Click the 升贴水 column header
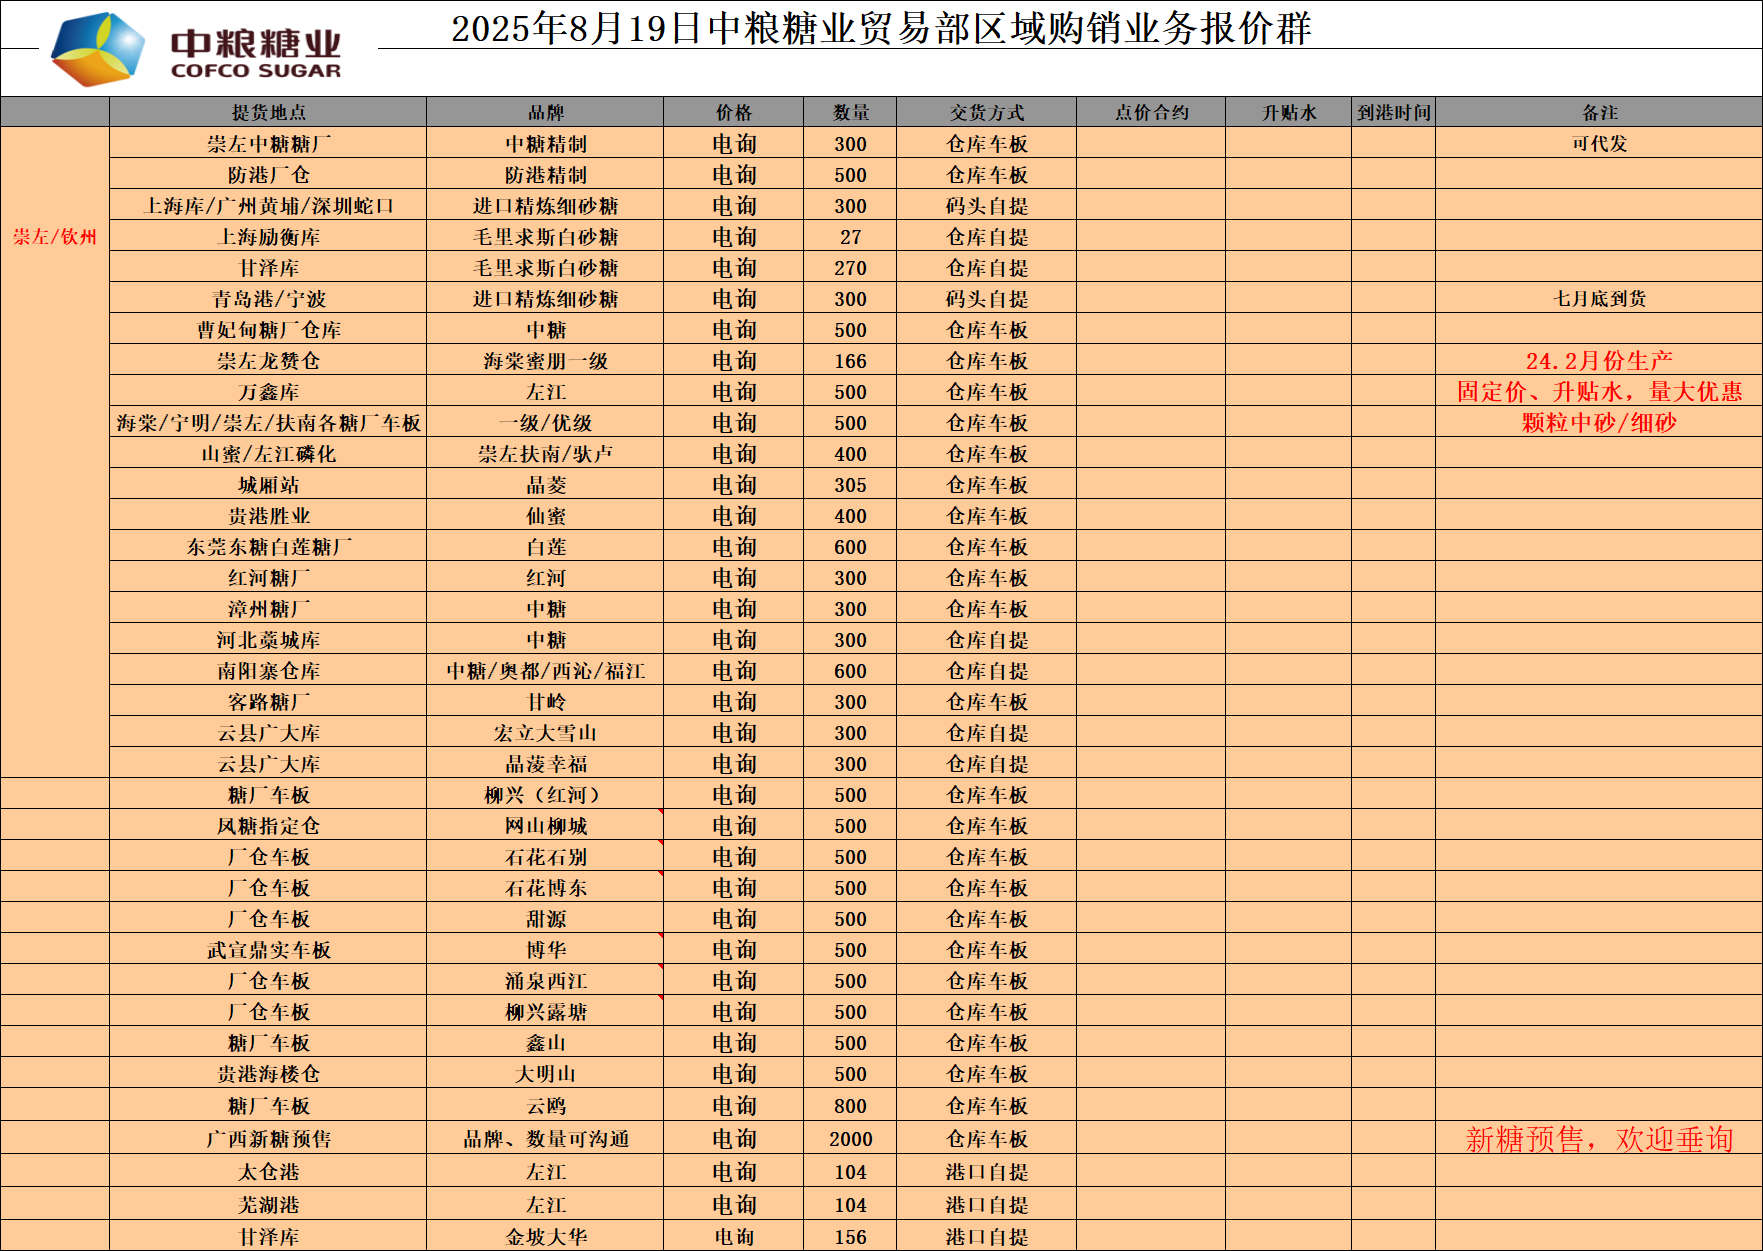Screen dimensions: 1763x1251 (x=1288, y=112)
